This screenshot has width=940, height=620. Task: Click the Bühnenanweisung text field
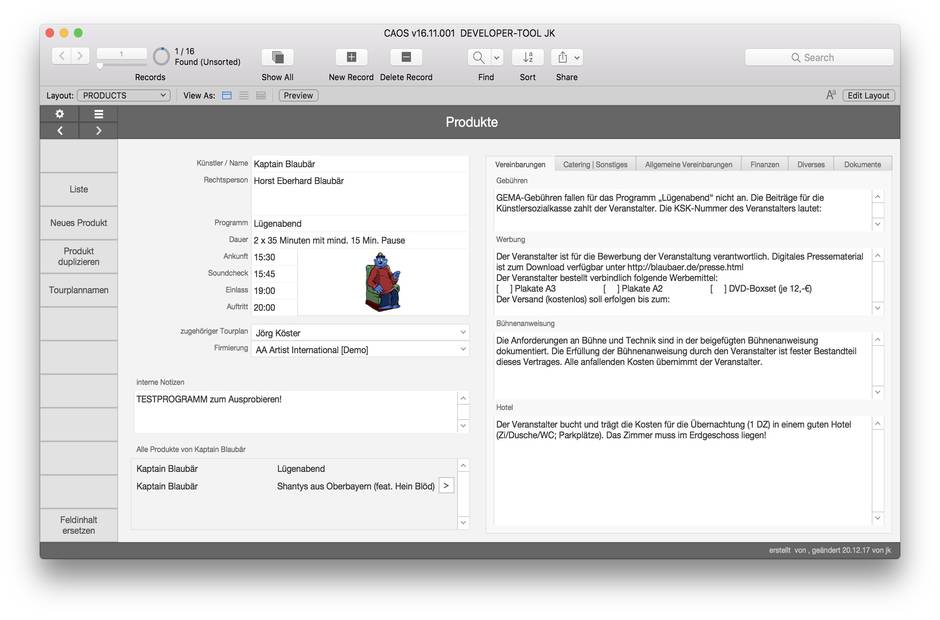tap(682, 365)
